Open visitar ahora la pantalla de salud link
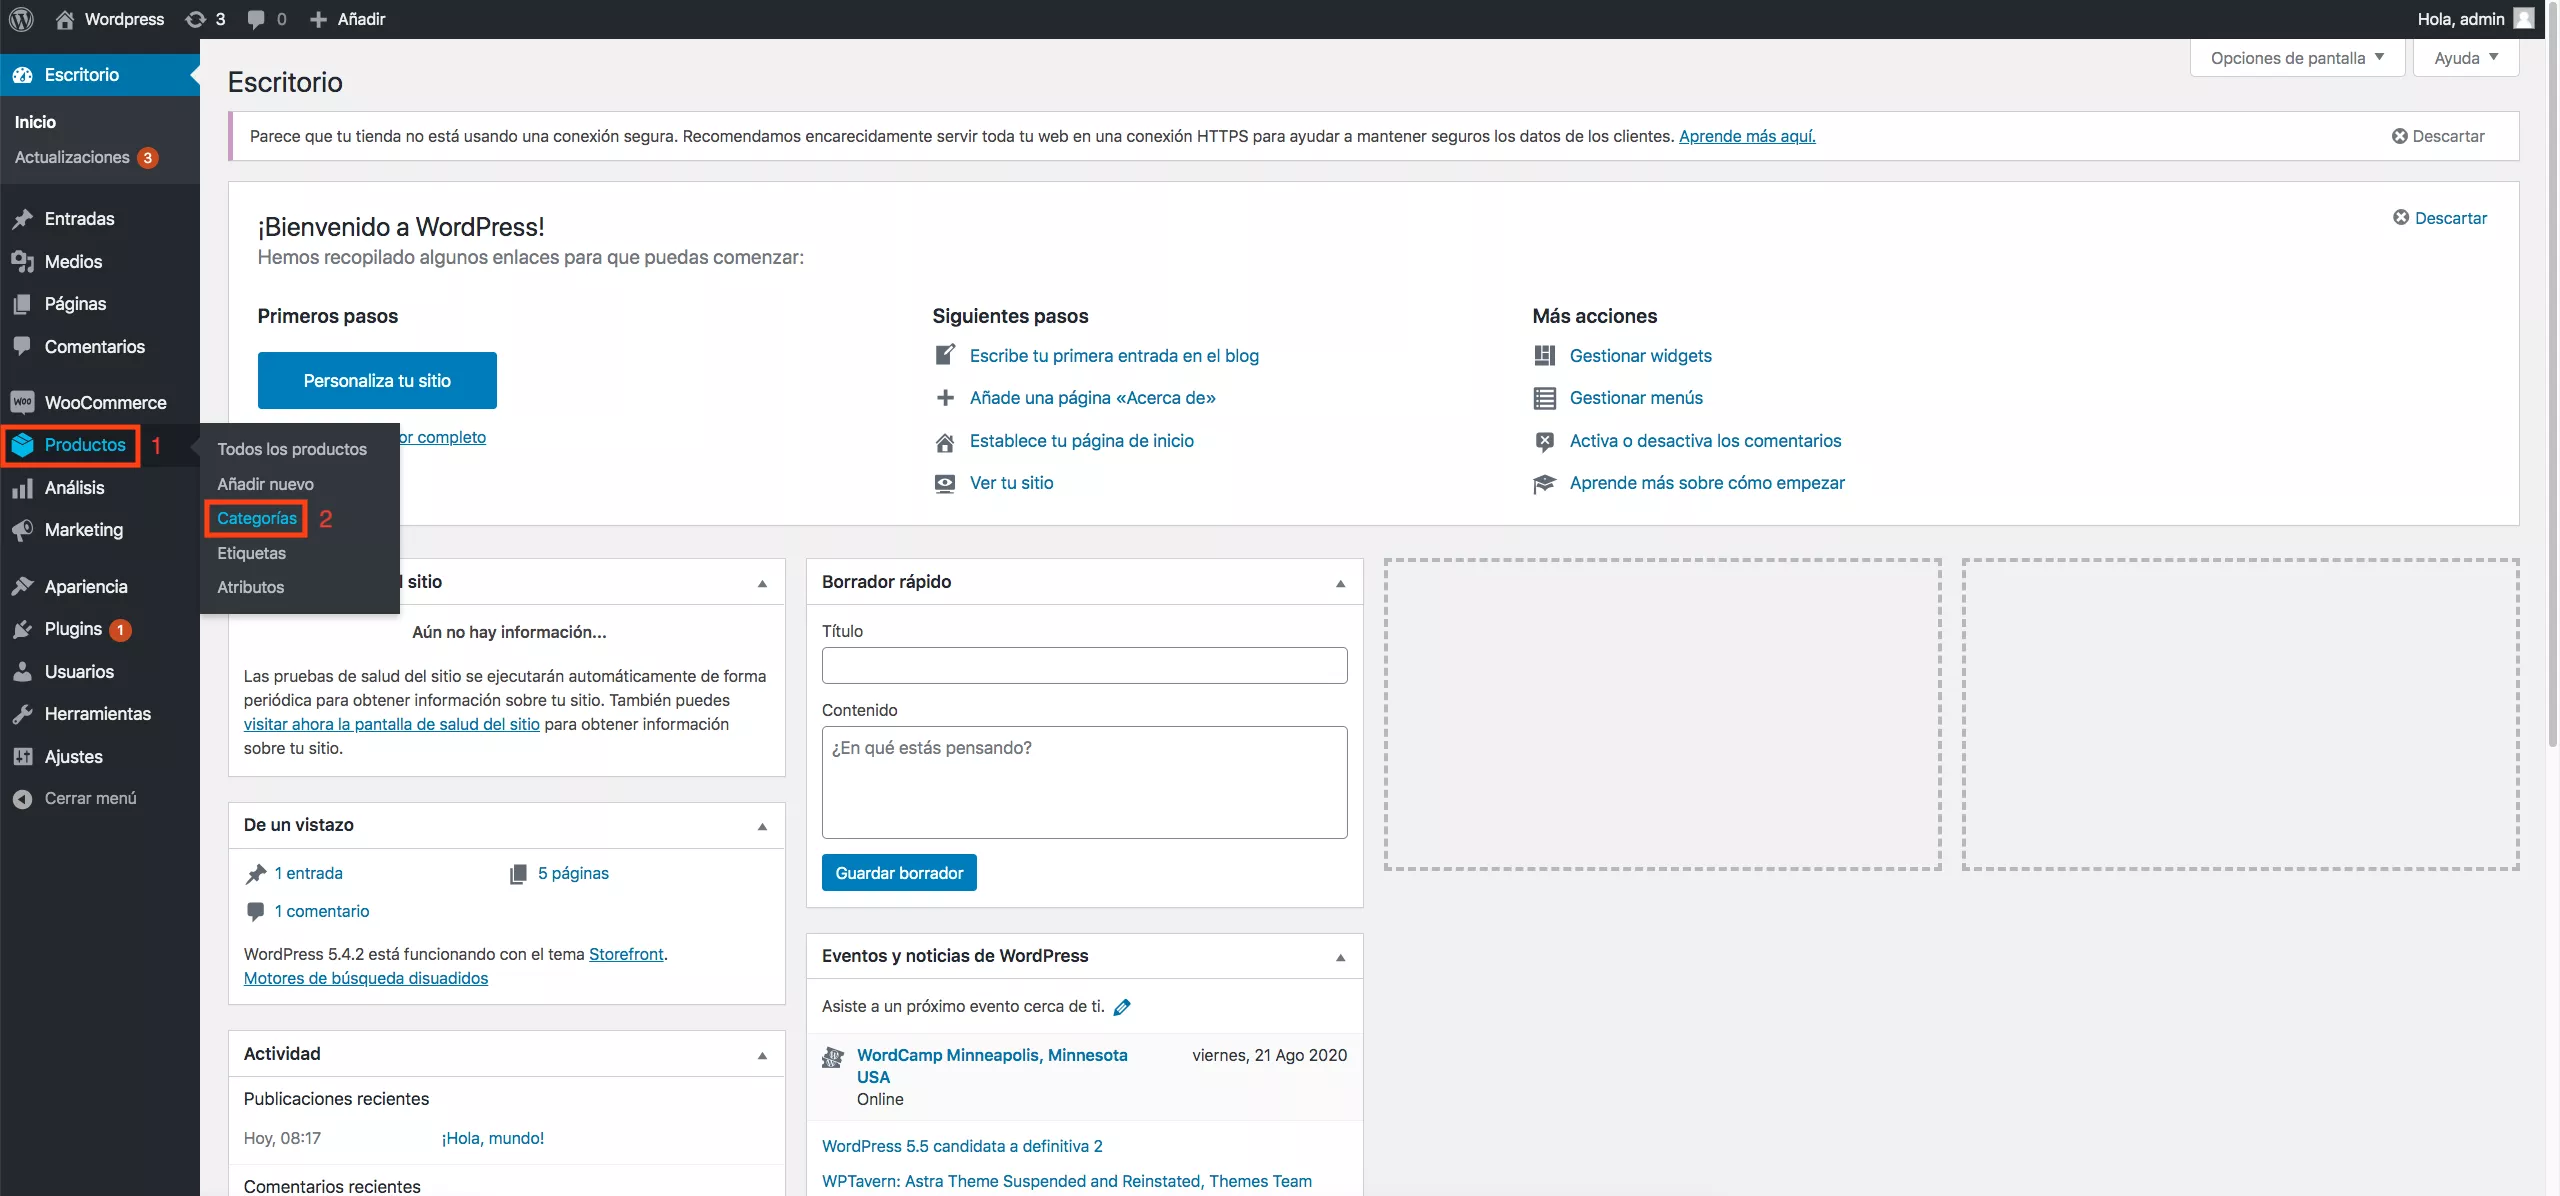Screen dimensions: 2560x1196 391,724
